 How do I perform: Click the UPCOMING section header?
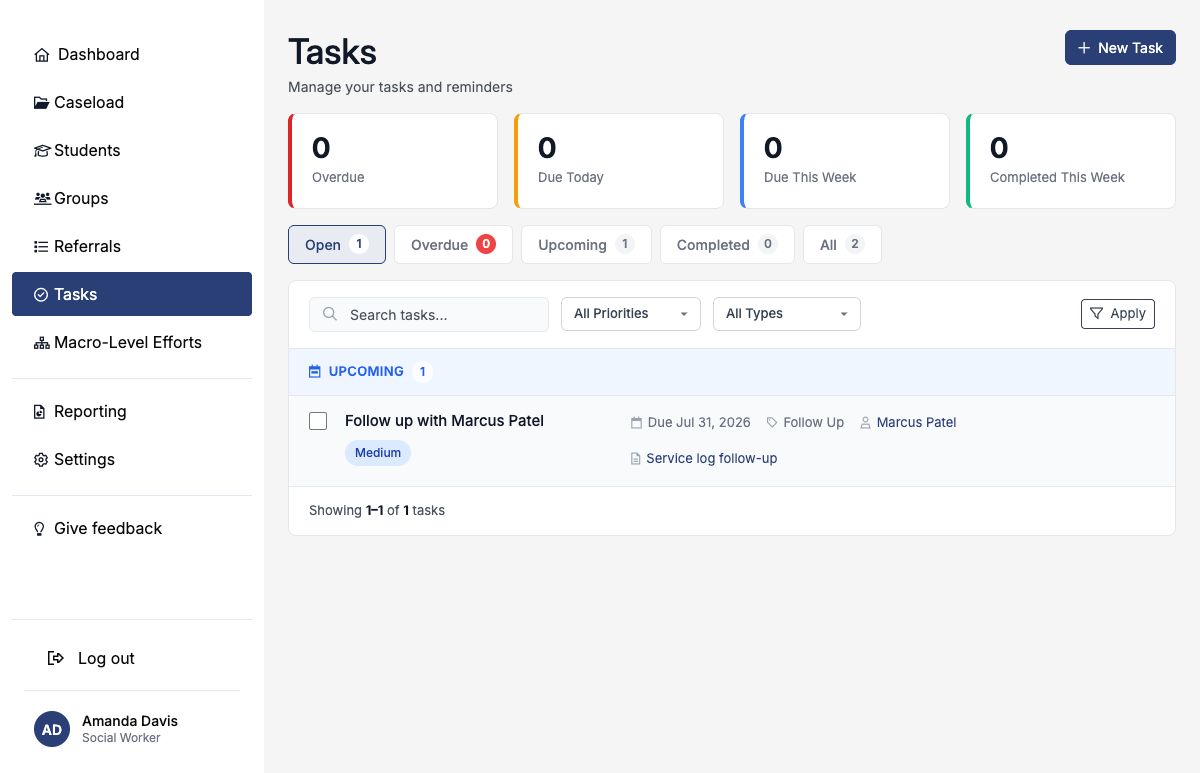732,372
